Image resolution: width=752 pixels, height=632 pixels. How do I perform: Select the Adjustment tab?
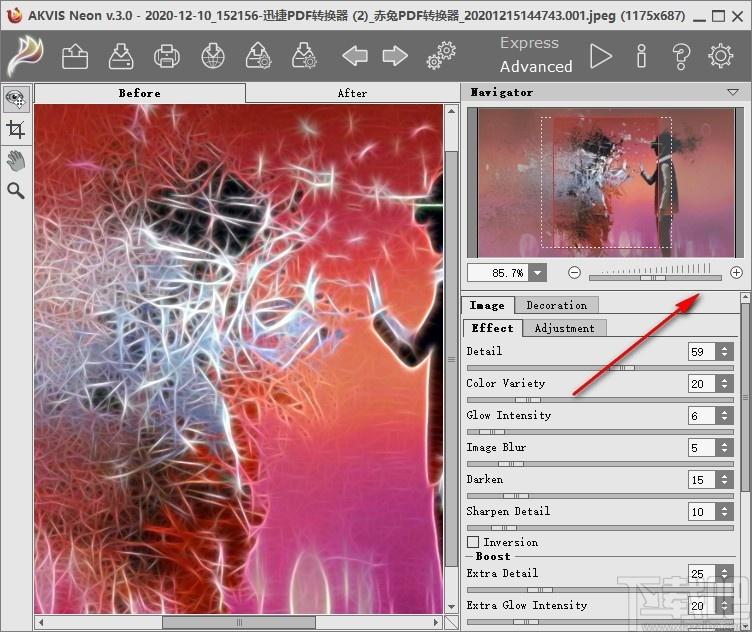564,328
